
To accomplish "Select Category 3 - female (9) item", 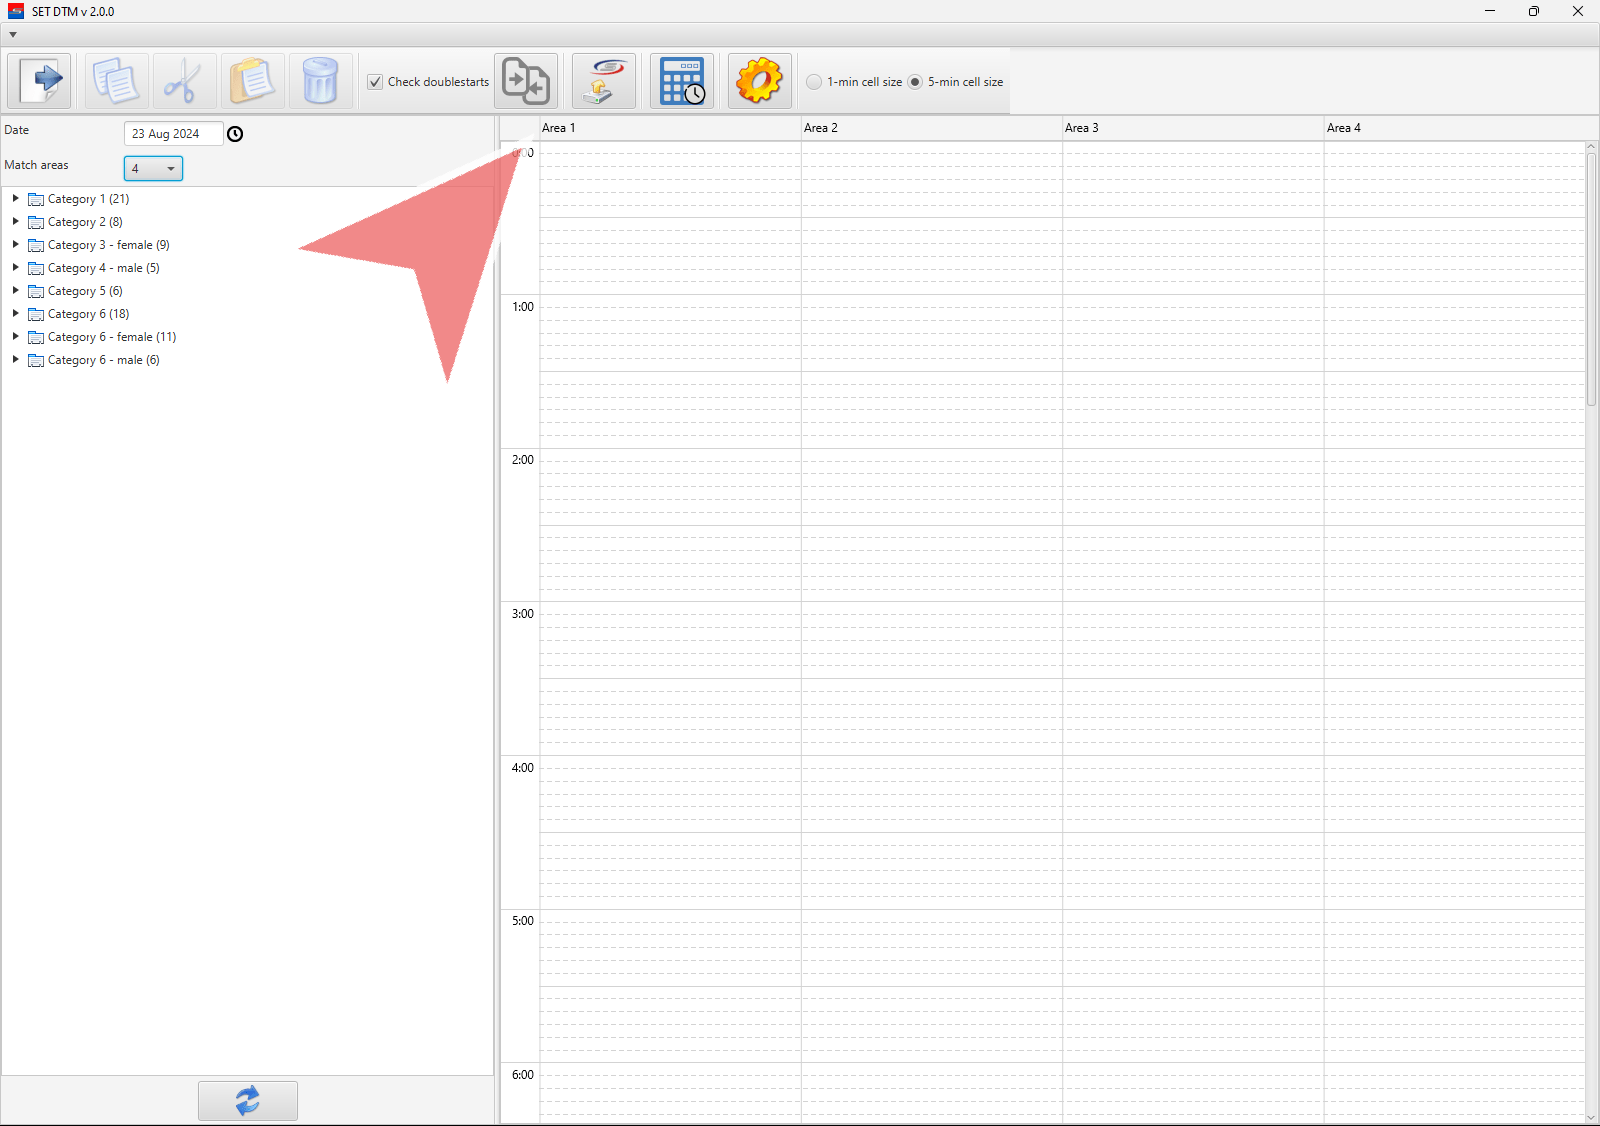I will (108, 245).
